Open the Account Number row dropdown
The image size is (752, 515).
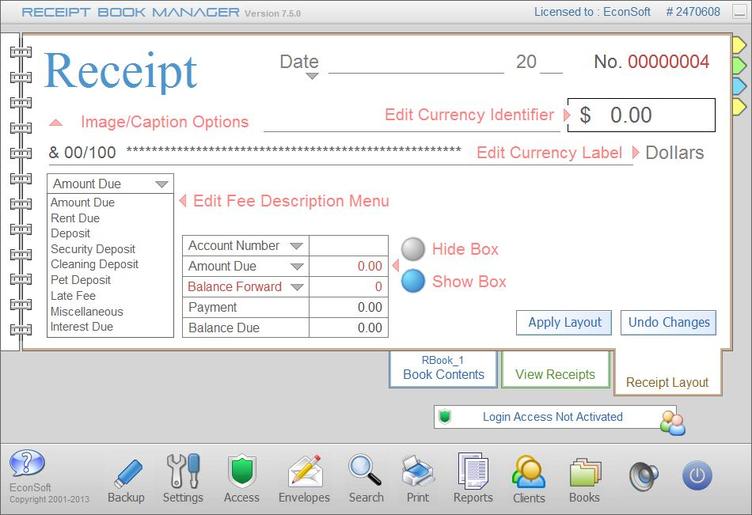[x=296, y=246]
